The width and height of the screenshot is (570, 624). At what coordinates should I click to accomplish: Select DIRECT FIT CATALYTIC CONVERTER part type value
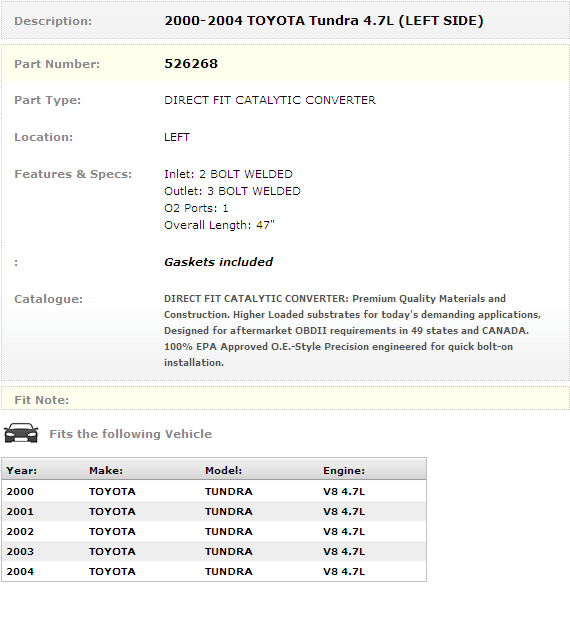tap(270, 100)
